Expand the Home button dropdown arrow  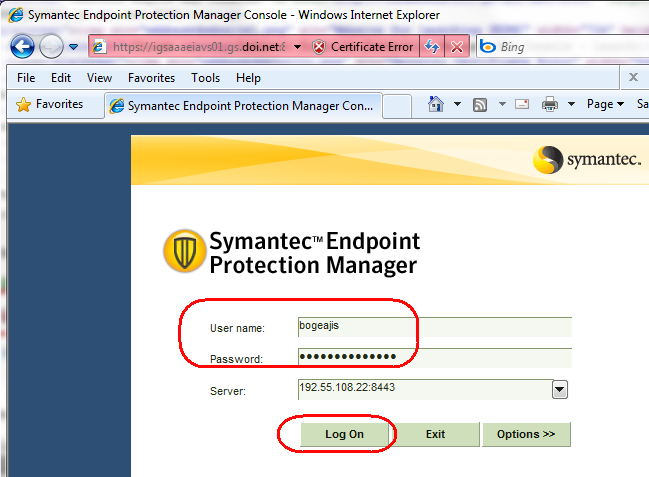[x=457, y=104]
